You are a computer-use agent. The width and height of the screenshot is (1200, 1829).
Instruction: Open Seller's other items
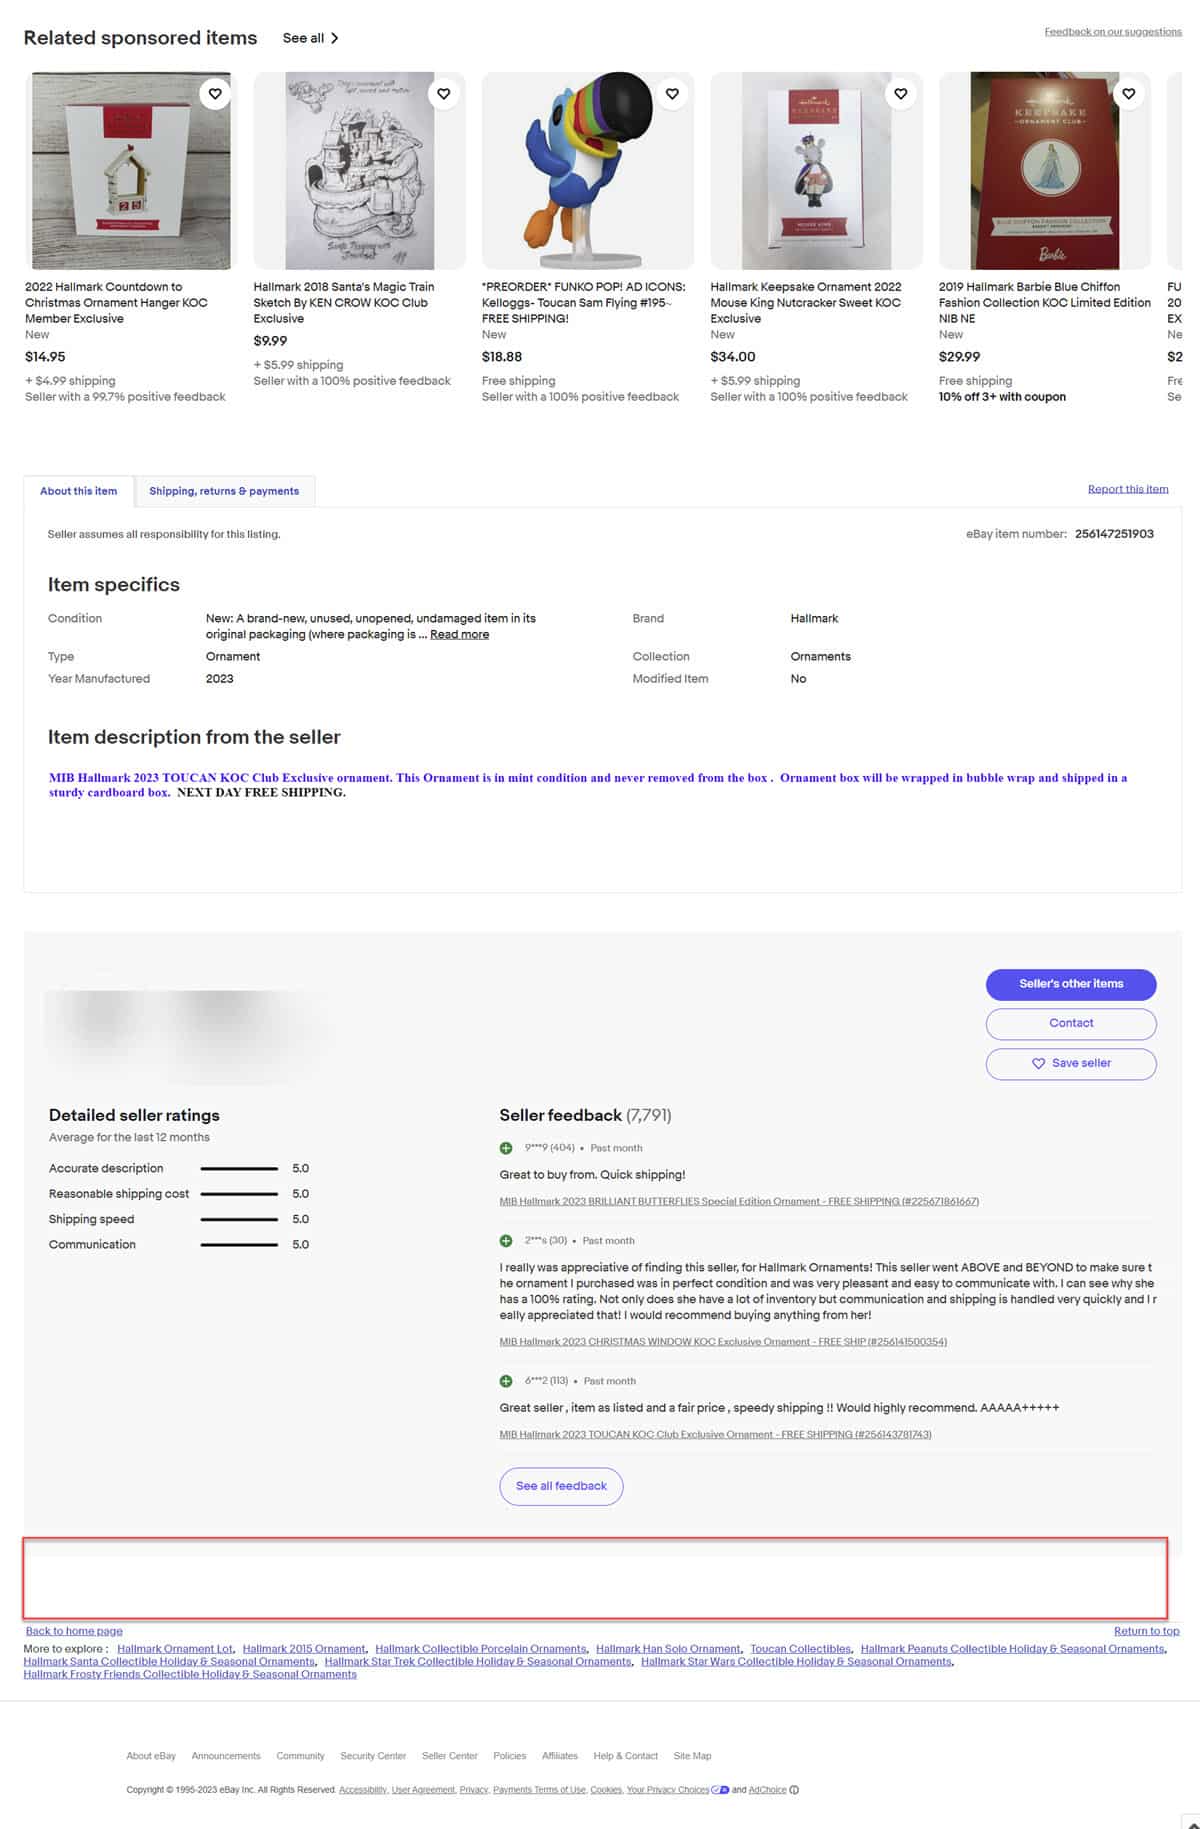1070,984
